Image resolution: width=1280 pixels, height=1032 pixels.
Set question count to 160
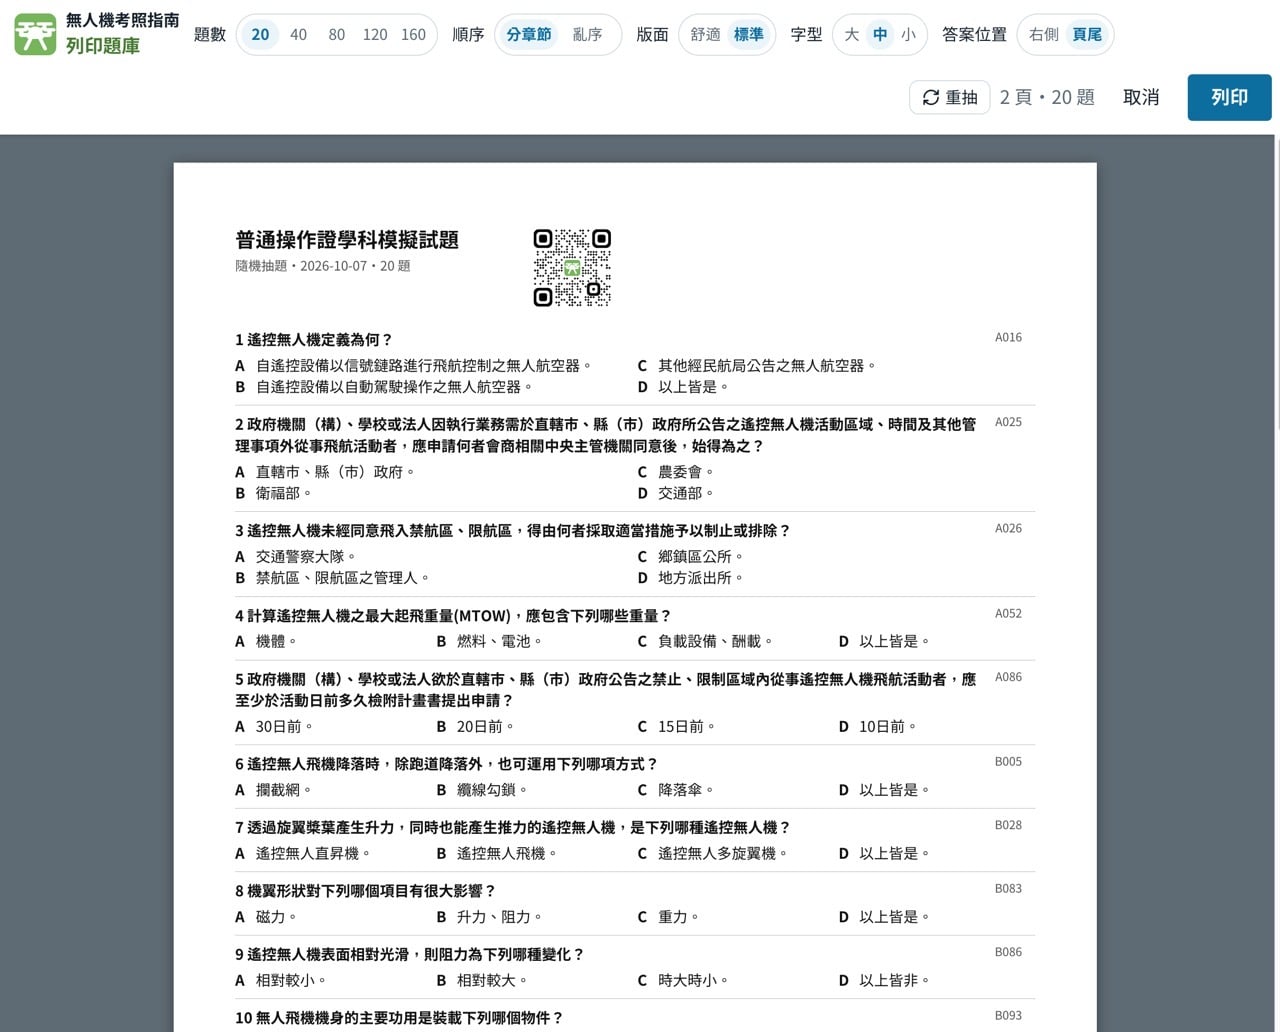(413, 34)
